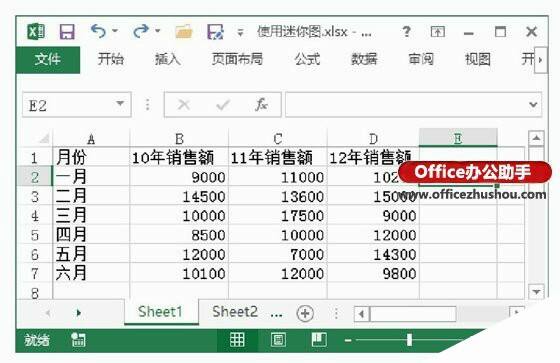
Task: Select the cell labeled 四月
Action: (x=91, y=235)
